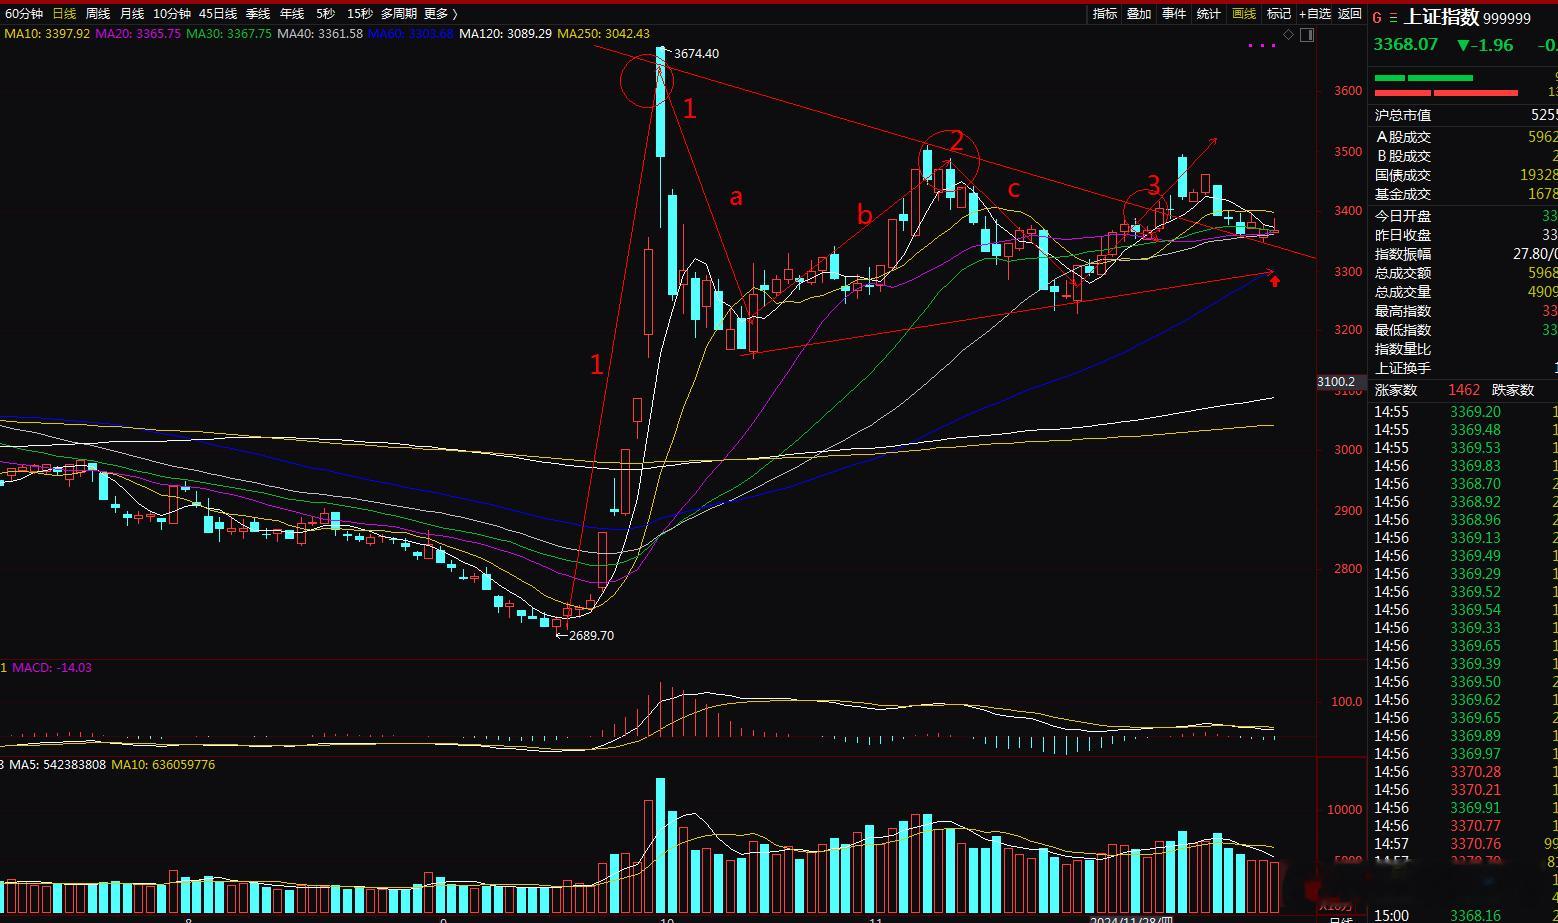This screenshot has width=1558, height=923.
Task: Click the 2689.70 low price label
Action: (x=591, y=635)
